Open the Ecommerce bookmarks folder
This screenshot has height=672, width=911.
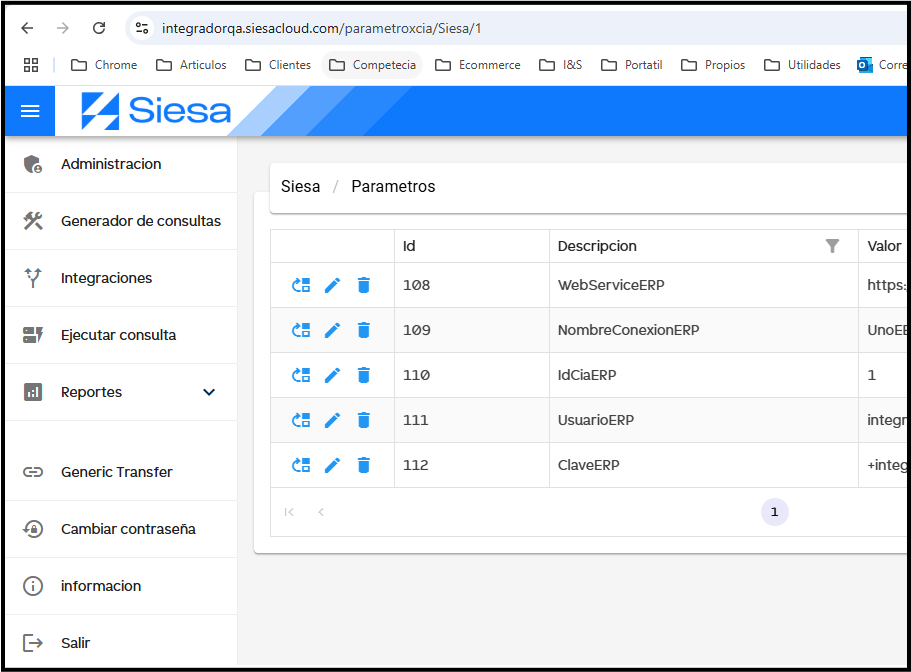(x=478, y=65)
